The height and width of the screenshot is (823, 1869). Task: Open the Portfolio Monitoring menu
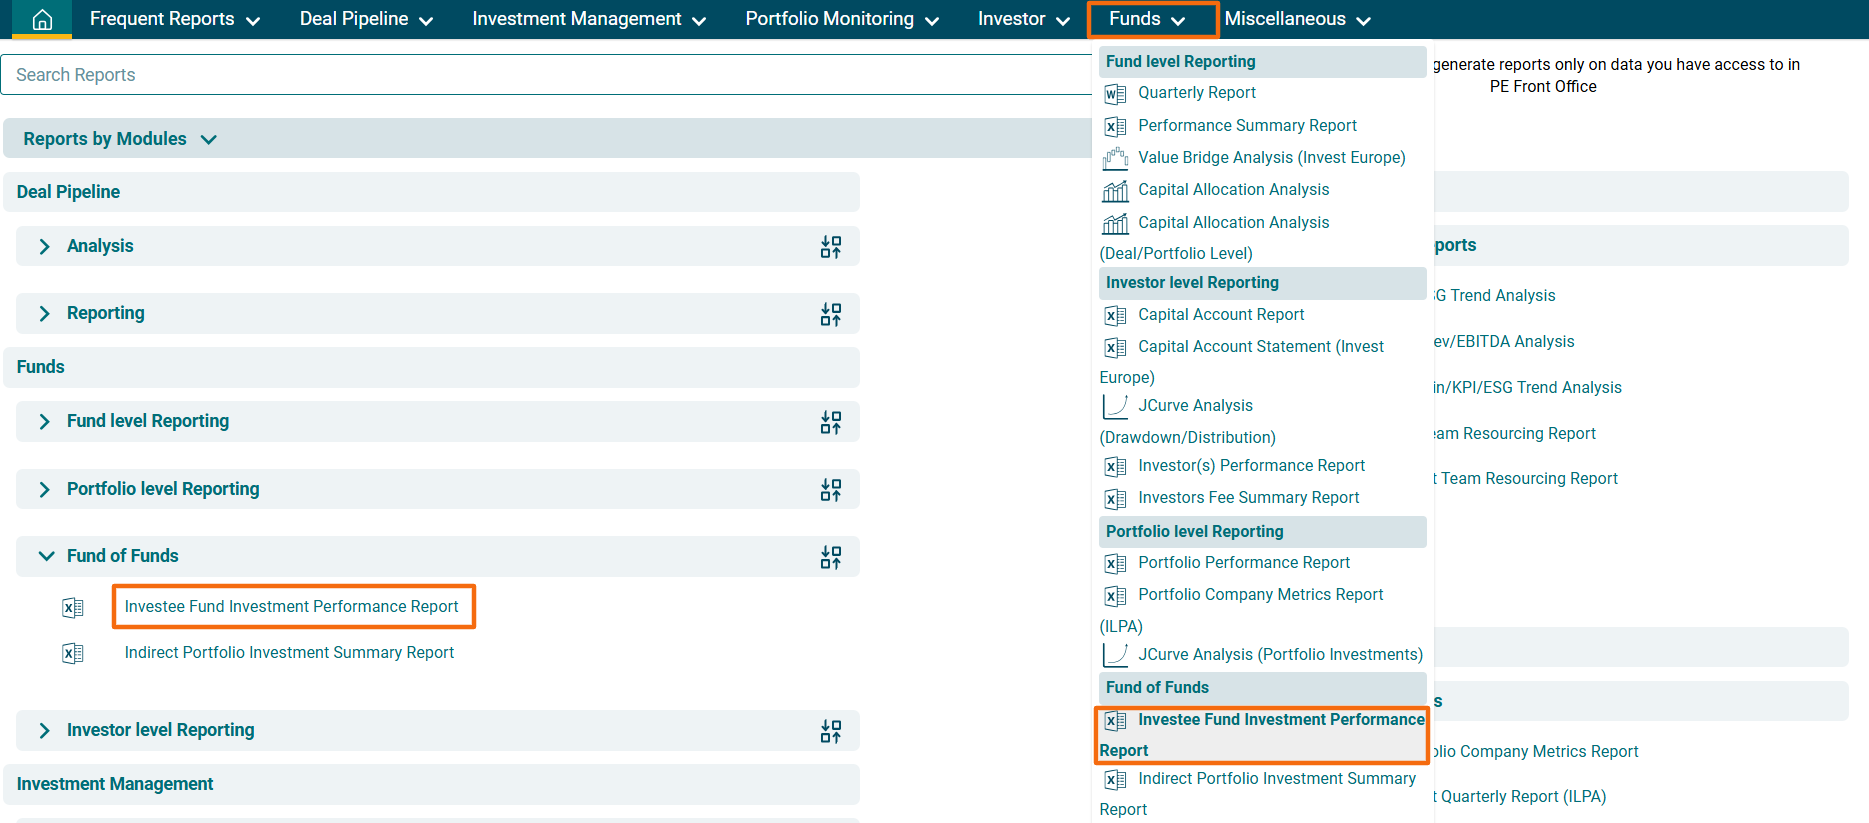click(842, 19)
